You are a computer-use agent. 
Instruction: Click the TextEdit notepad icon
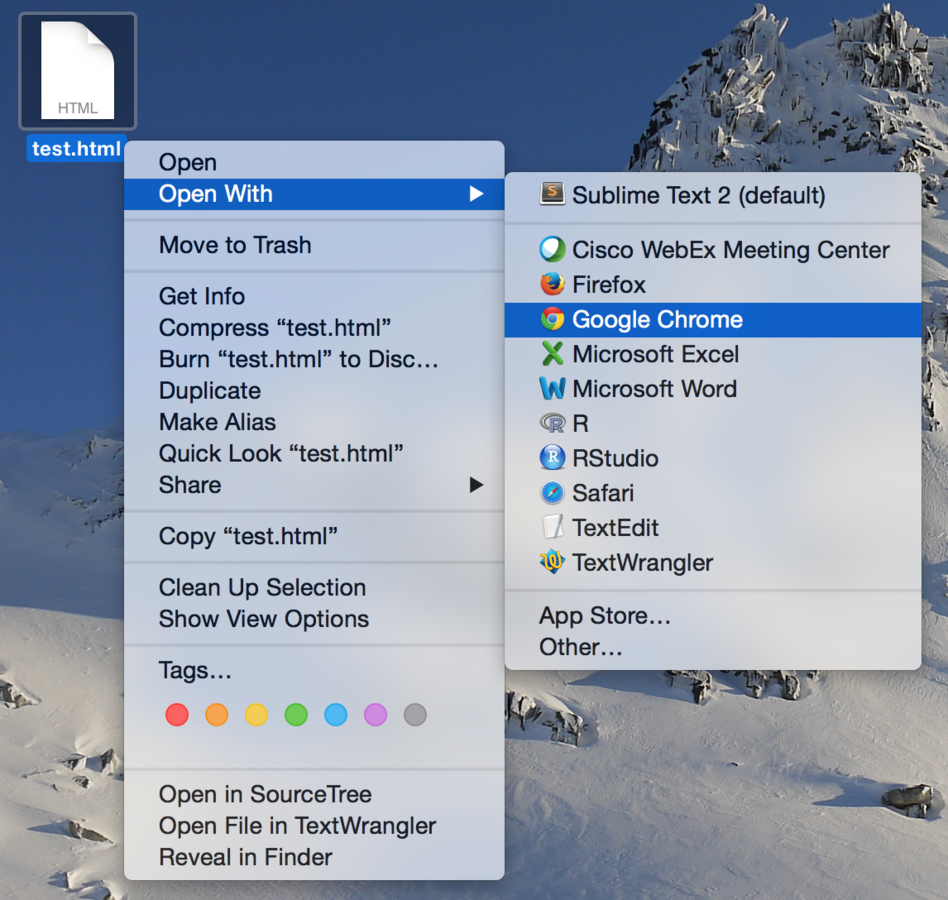click(552, 527)
